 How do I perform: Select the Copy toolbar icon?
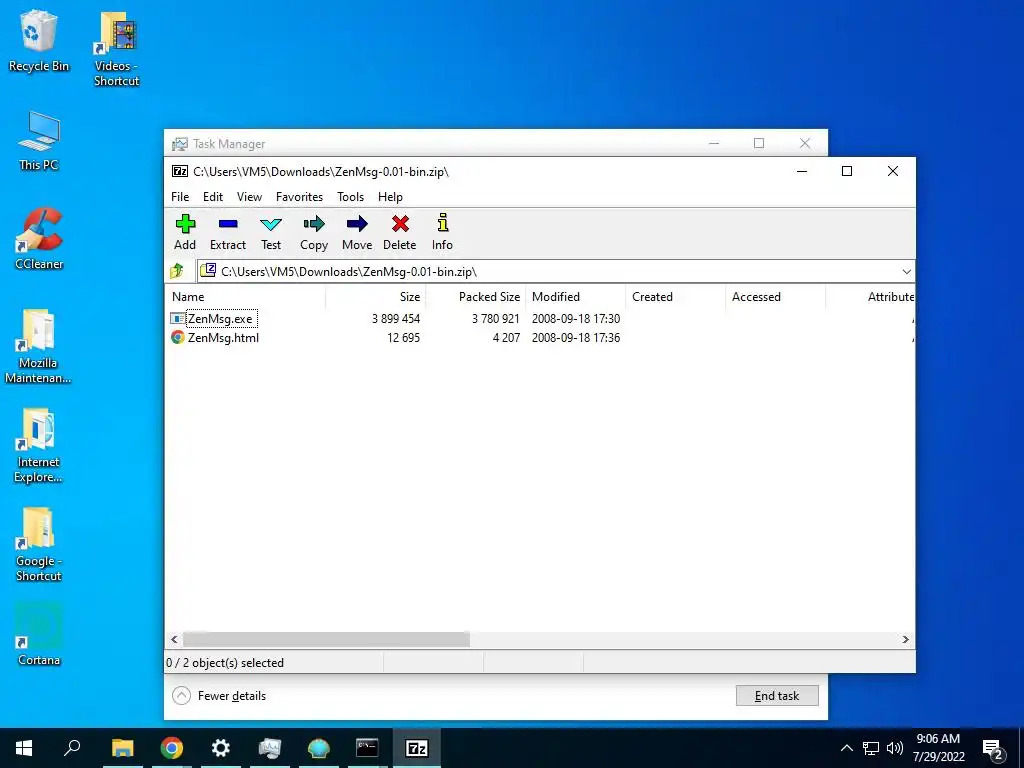[313, 224]
